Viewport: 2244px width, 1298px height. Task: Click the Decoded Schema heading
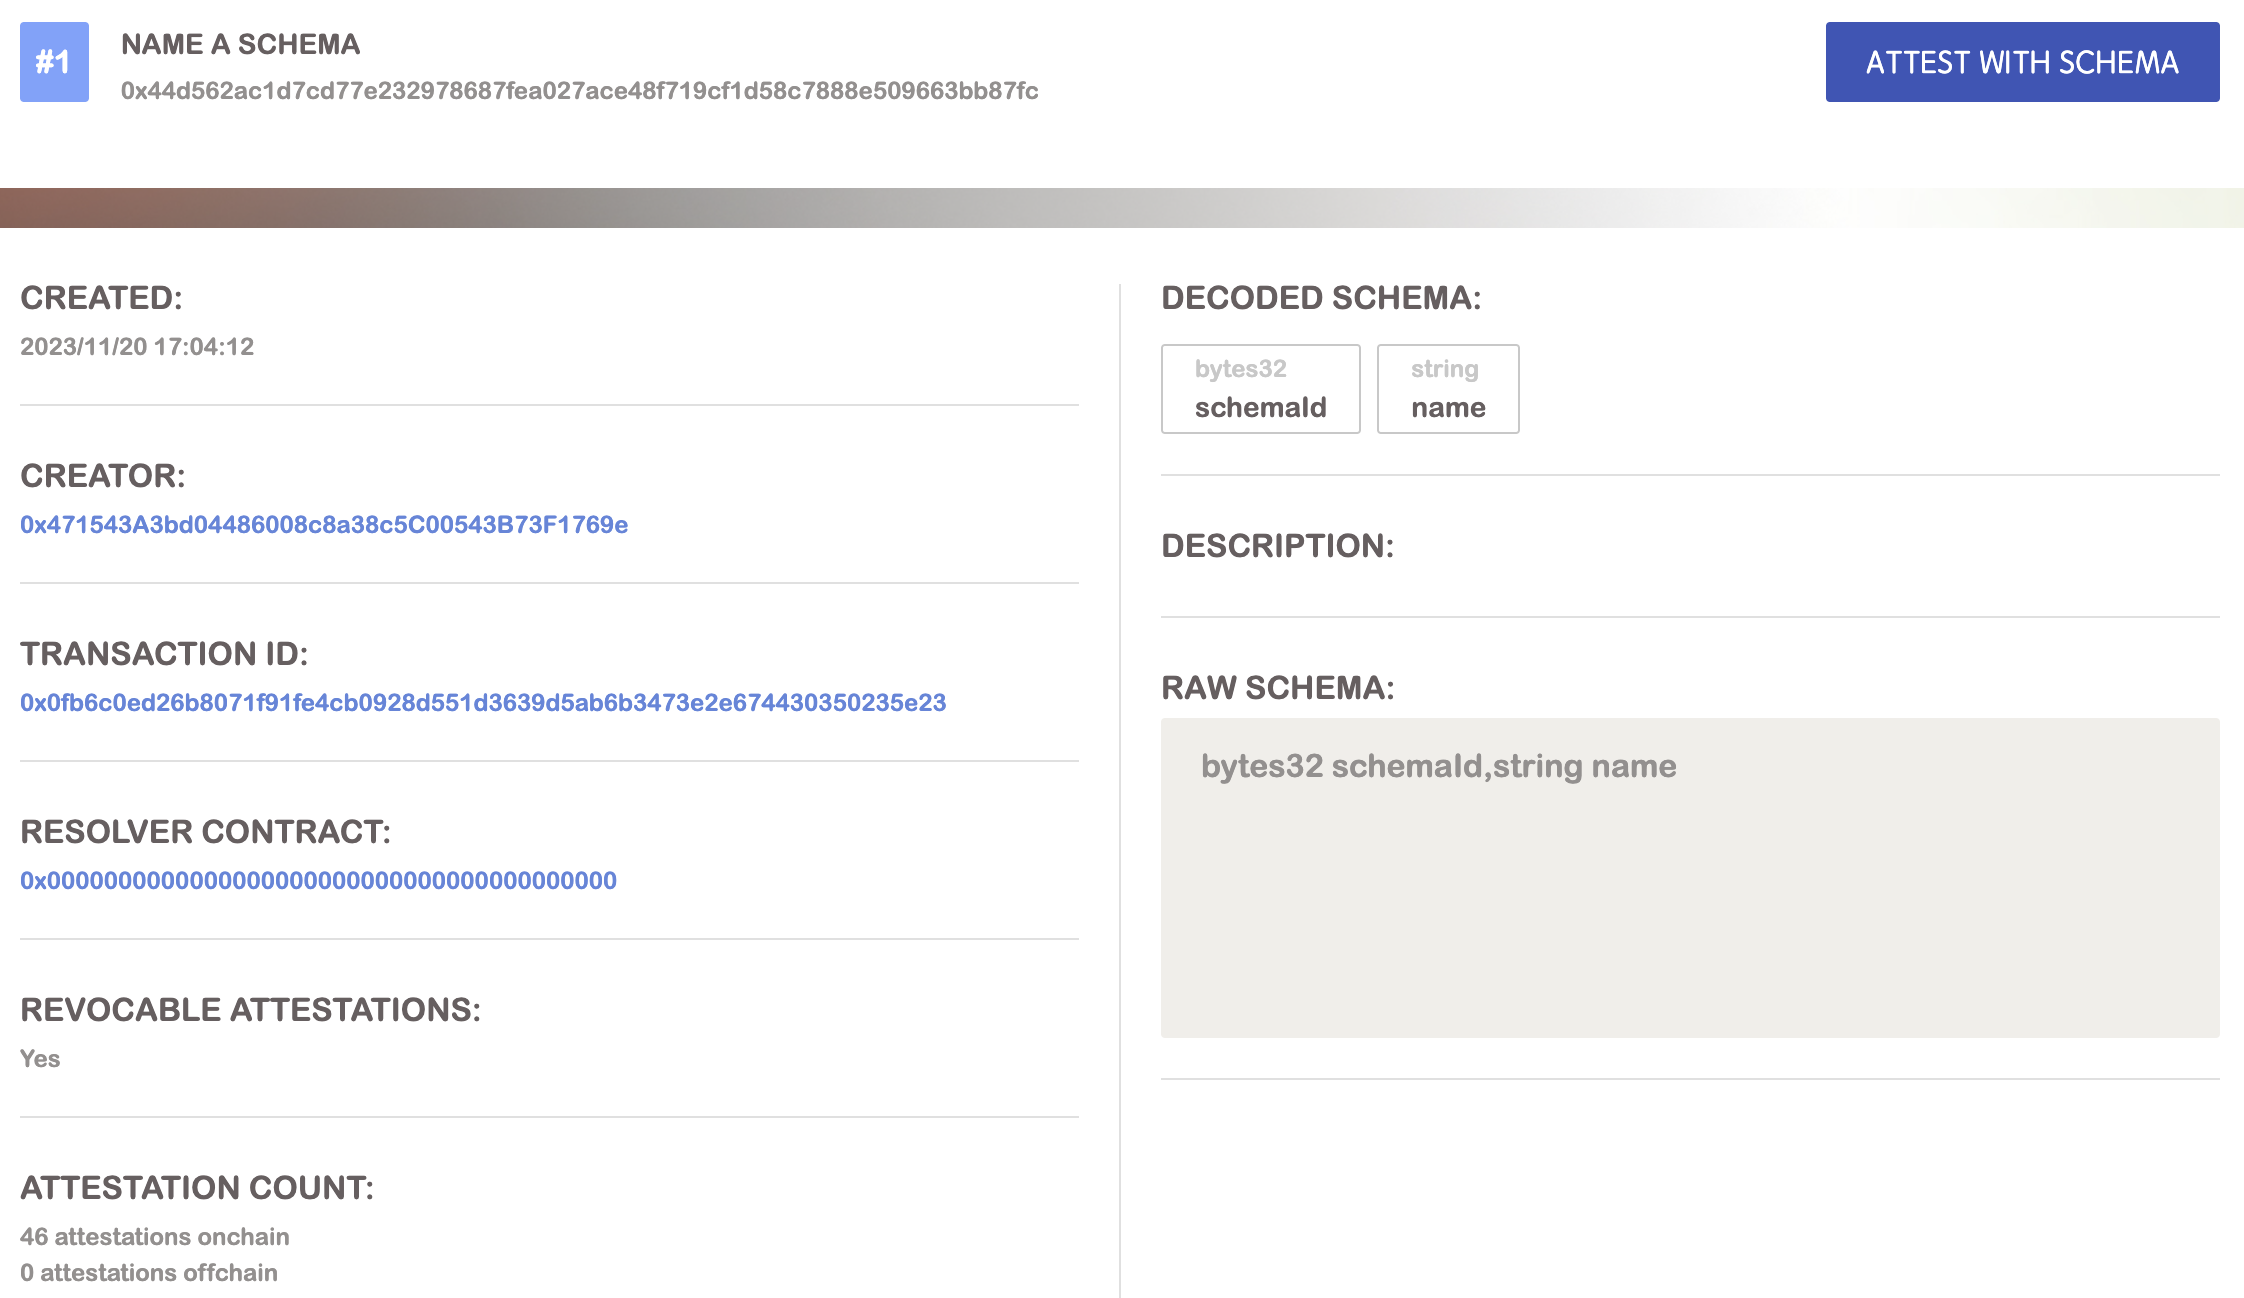1321,298
